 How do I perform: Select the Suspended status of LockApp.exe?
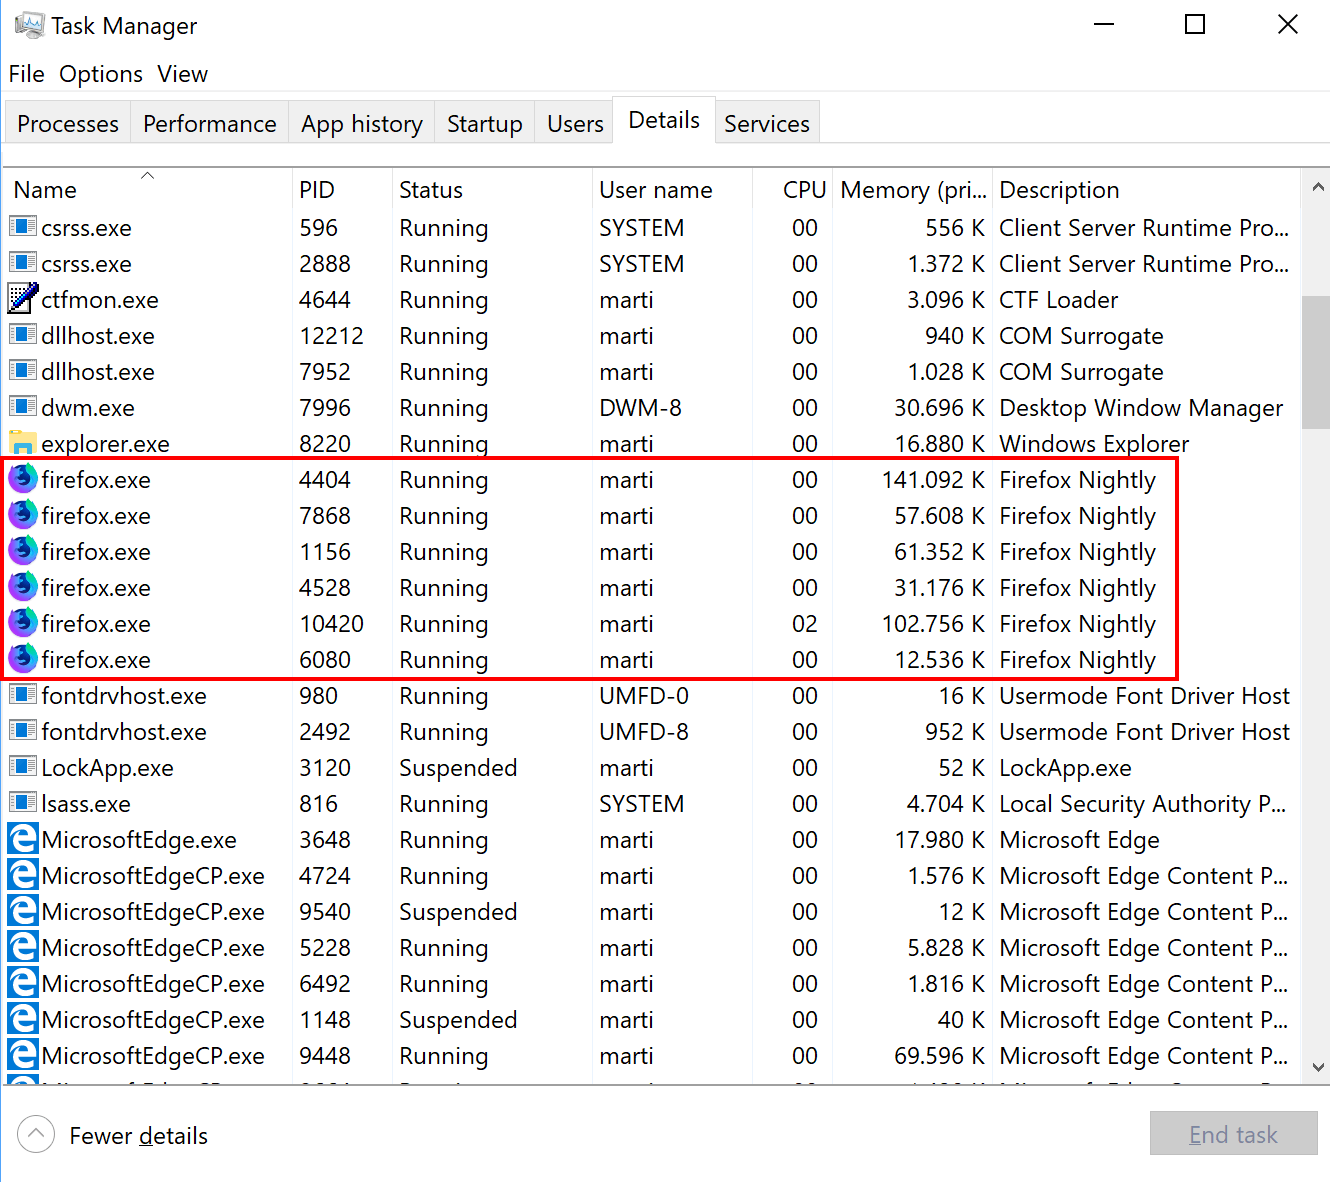[458, 768]
